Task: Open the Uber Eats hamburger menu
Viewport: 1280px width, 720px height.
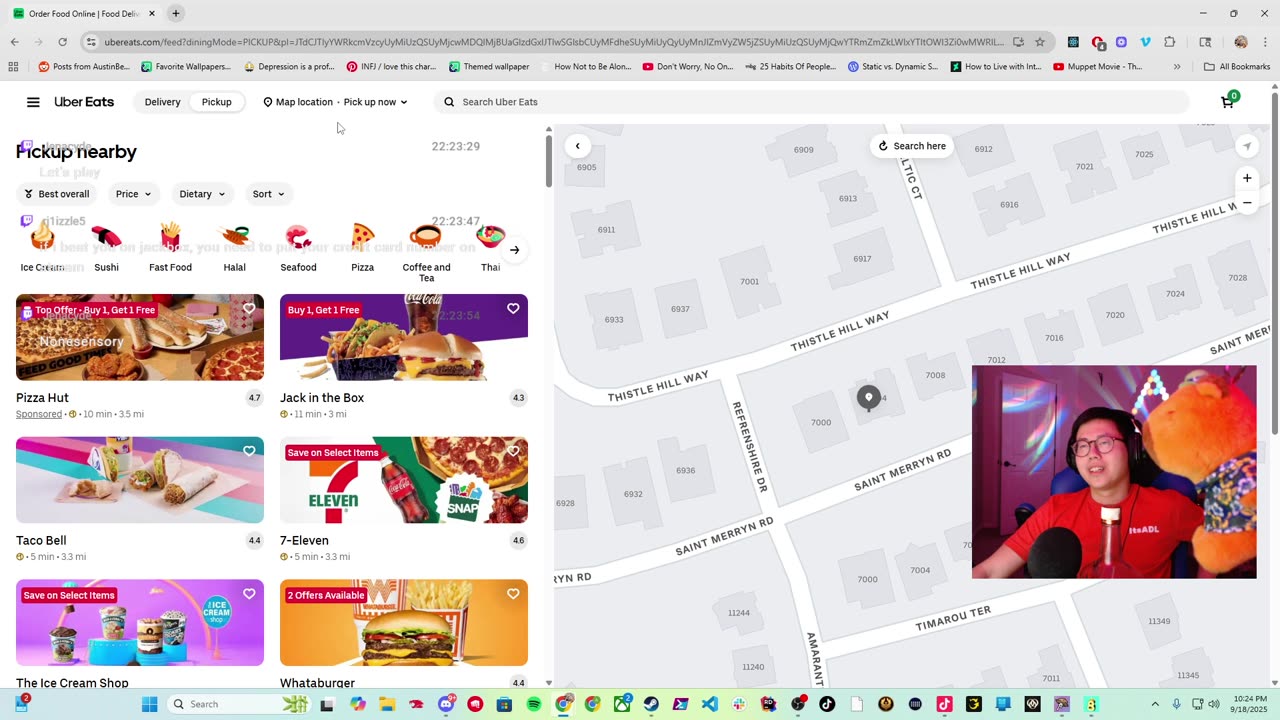Action: click(x=33, y=102)
